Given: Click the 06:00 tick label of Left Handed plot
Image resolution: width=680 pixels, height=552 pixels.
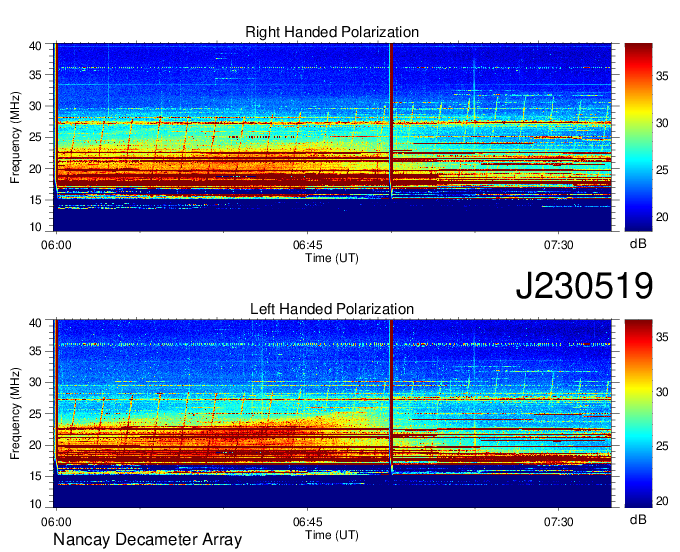Looking at the screenshot, I should click(56, 522).
